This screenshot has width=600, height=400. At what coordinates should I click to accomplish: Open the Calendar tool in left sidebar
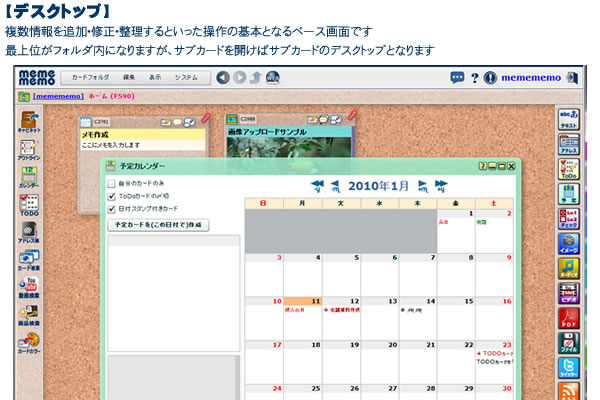click(x=28, y=178)
